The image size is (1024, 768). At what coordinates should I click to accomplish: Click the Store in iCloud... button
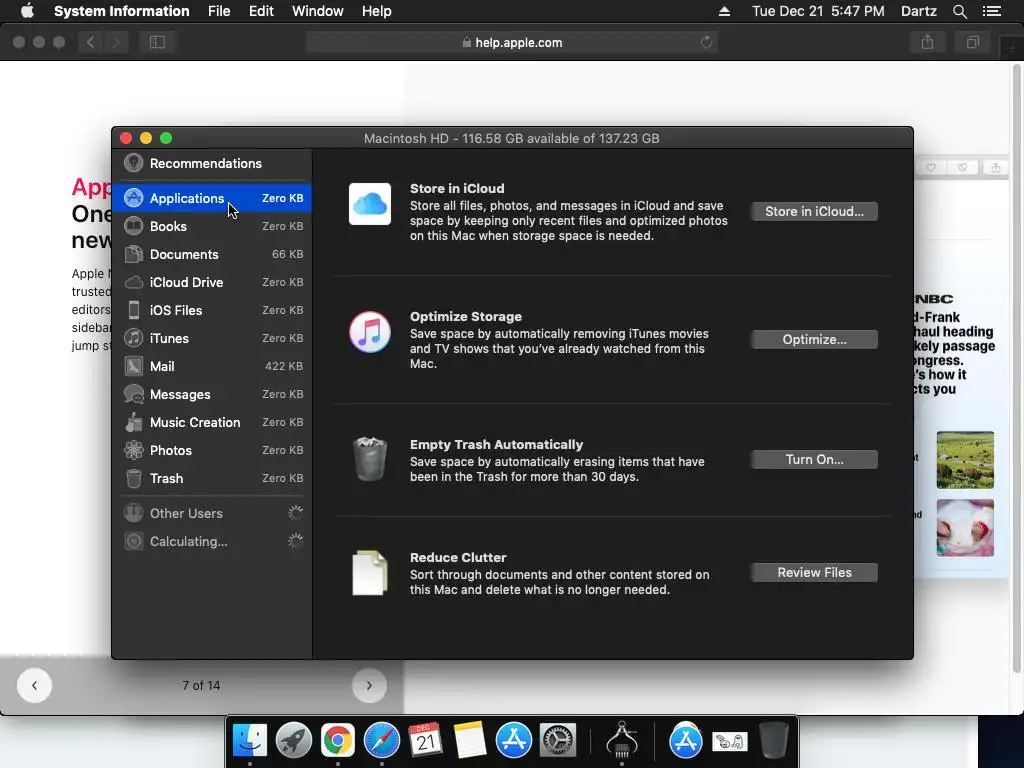point(814,212)
